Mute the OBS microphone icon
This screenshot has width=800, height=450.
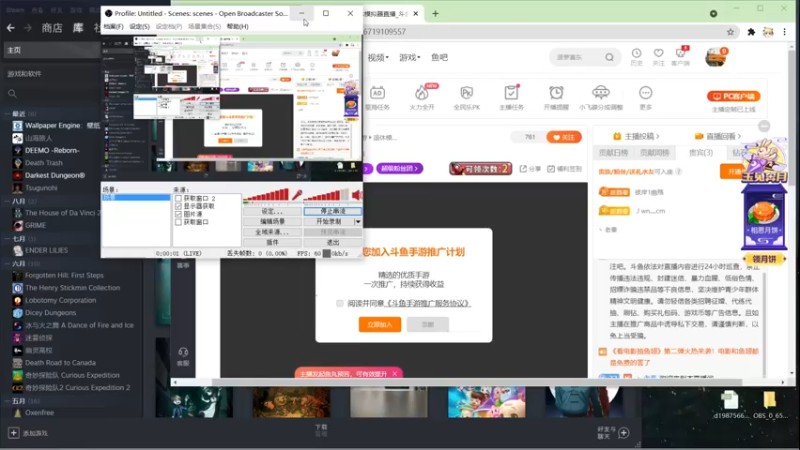pos(296,194)
